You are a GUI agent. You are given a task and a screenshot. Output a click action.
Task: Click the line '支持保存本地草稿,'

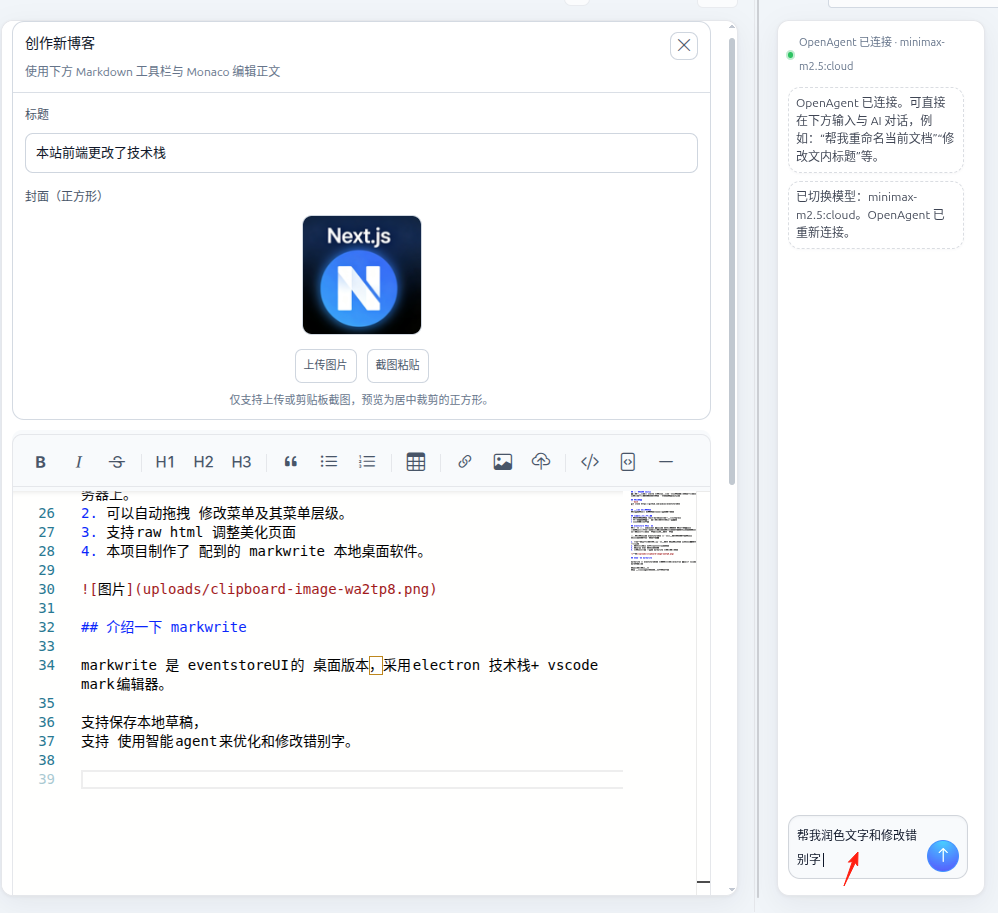pos(140,723)
